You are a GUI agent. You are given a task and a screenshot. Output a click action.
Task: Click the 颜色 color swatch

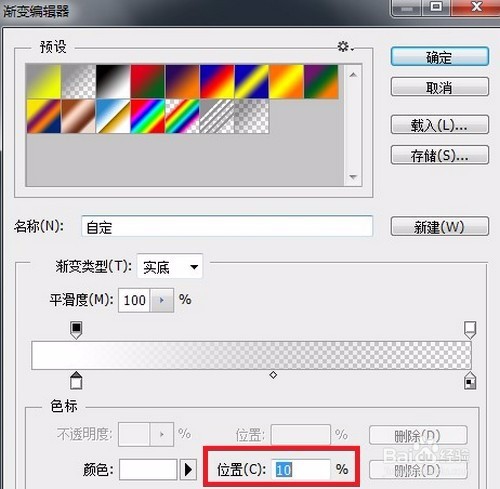[148, 469]
